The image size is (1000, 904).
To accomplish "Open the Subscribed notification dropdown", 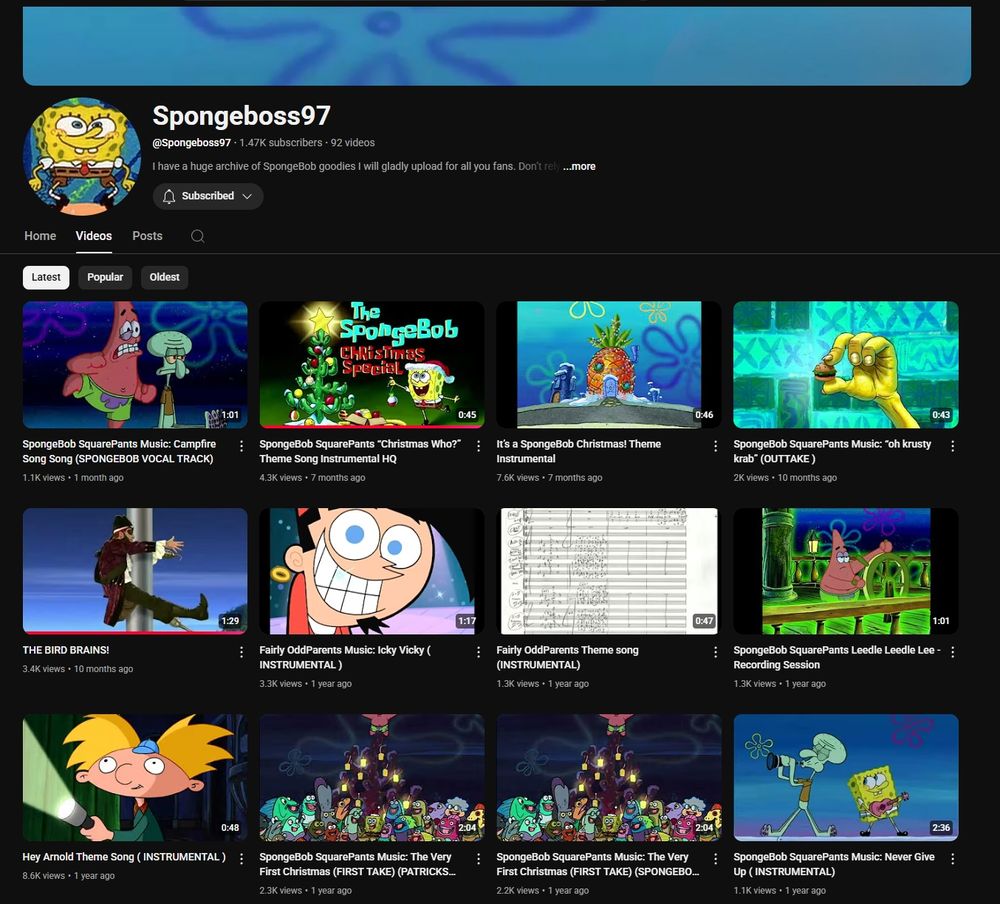I will point(208,196).
